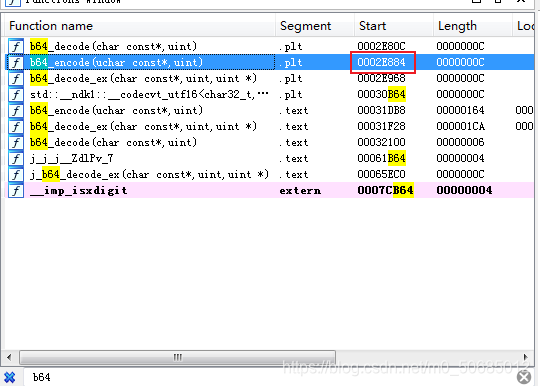Select the j_b64_decode_ex function name

coord(149,175)
